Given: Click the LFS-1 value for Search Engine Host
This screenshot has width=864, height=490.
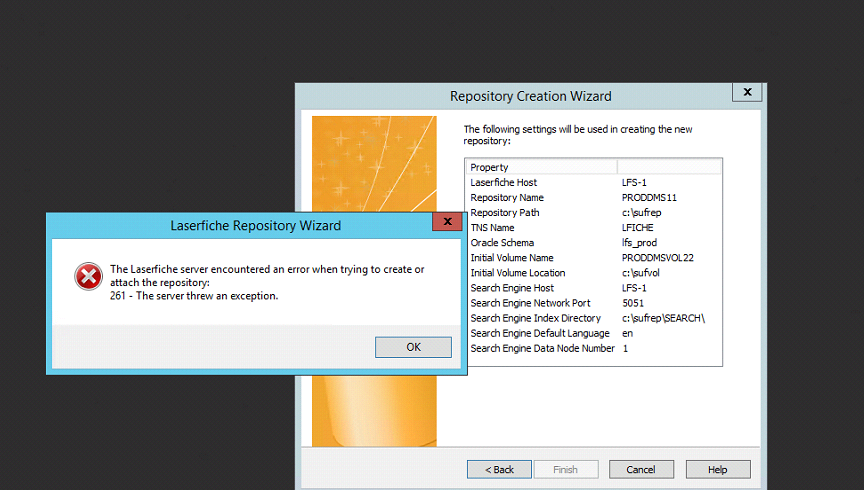Looking at the screenshot, I should tap(634, 288).
